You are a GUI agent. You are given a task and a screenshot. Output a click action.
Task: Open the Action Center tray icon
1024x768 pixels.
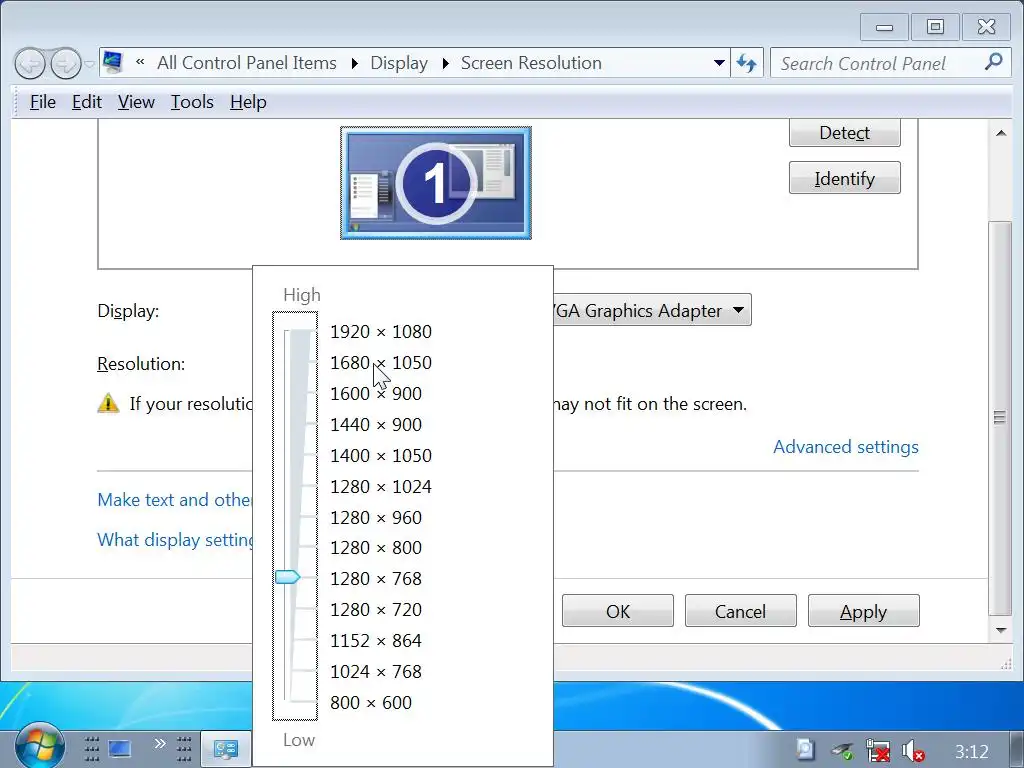click(806, 750)
